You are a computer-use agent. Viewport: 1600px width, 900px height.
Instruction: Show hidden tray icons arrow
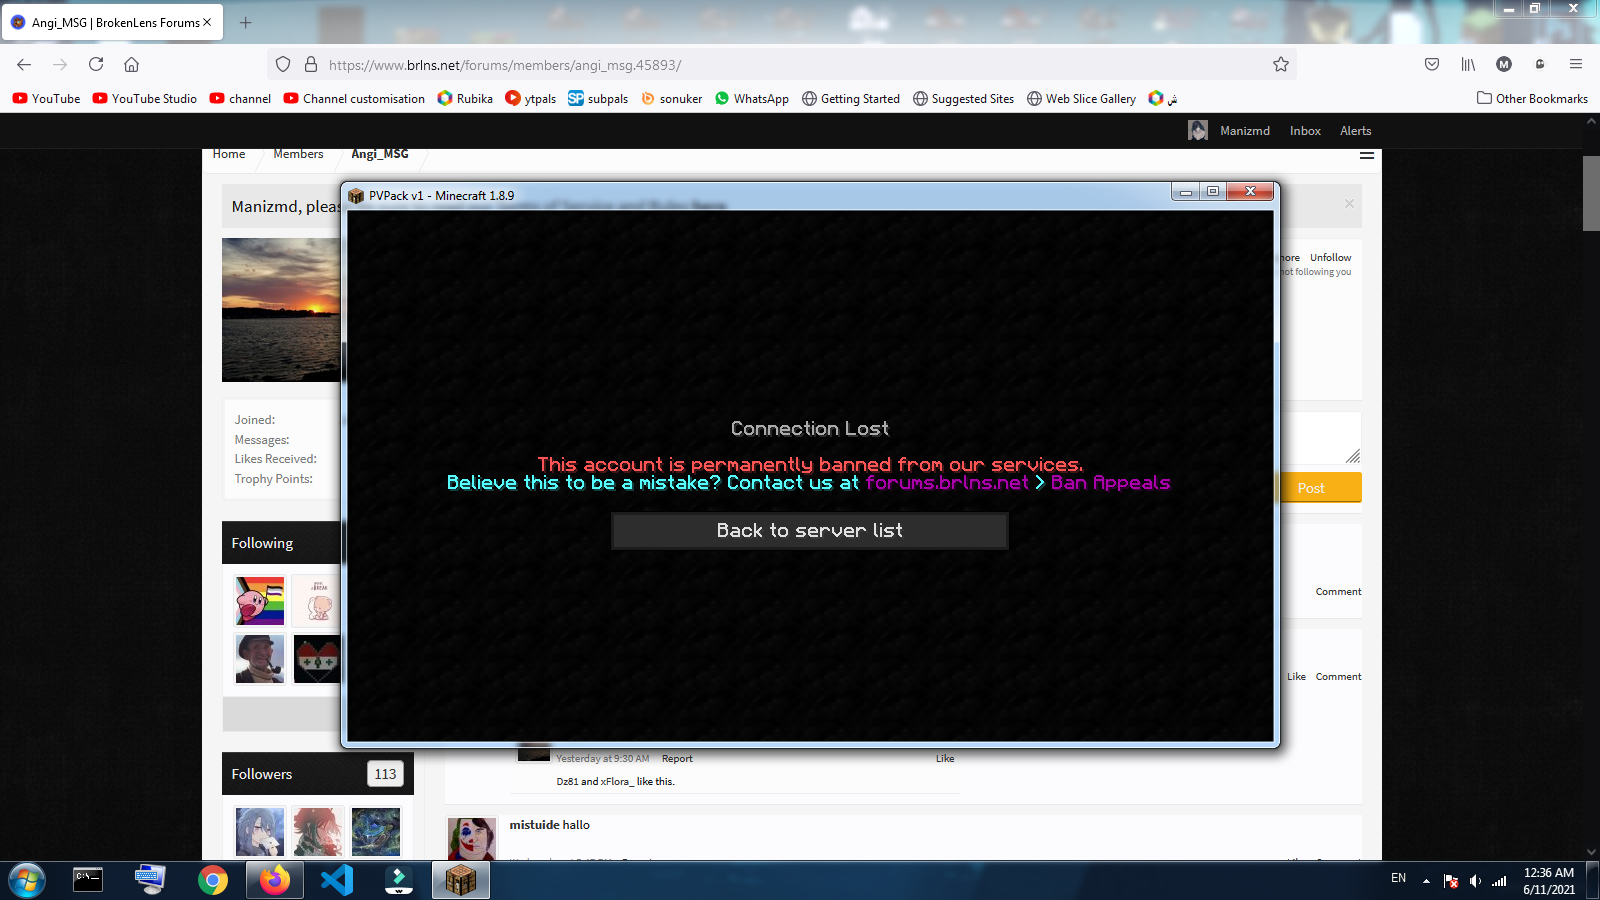1426,881
